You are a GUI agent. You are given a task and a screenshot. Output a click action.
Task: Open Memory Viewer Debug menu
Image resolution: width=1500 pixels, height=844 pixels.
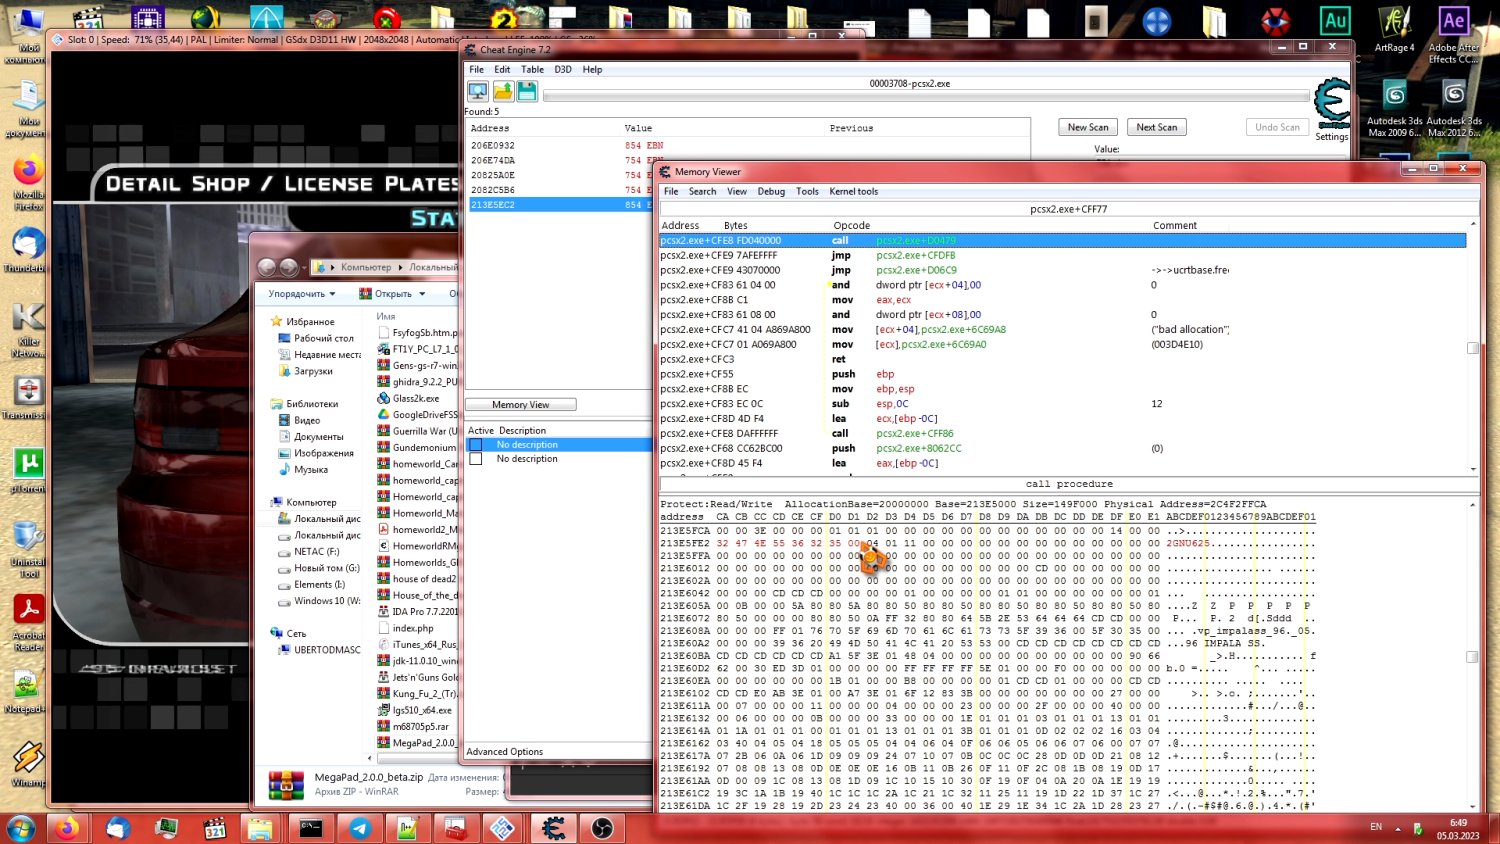pos(771,192)
